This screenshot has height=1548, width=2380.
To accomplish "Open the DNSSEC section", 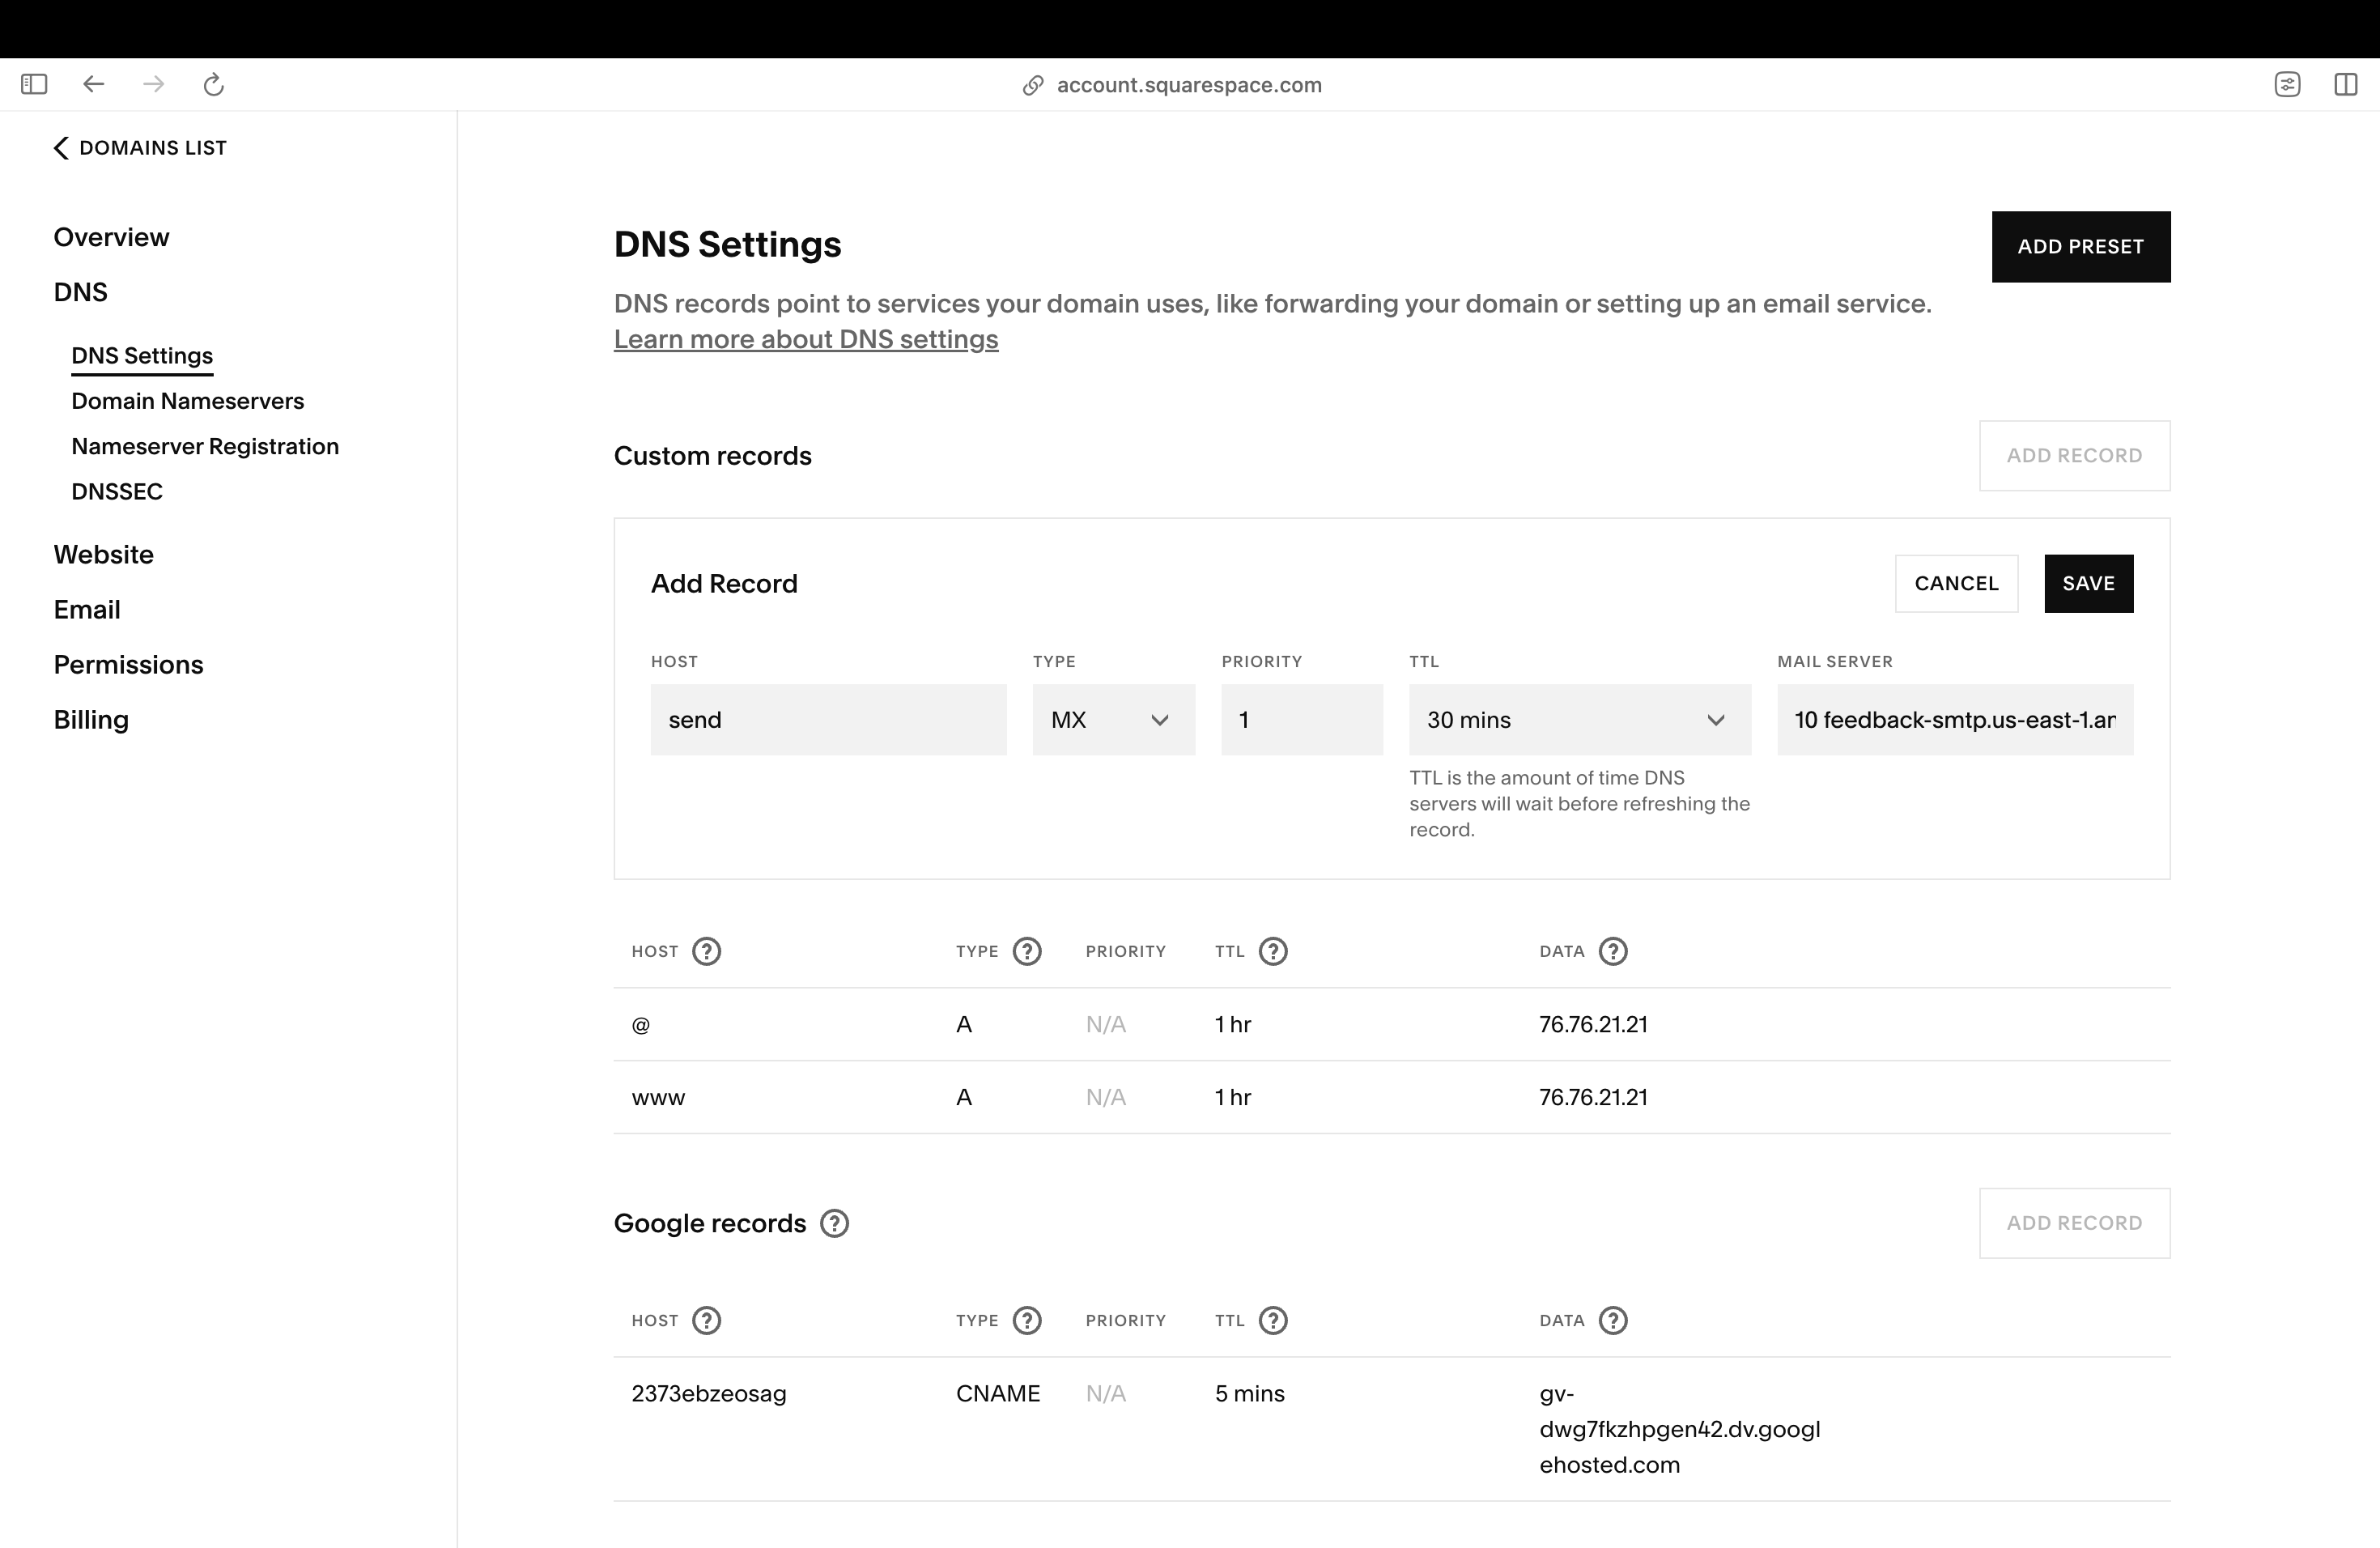I will 116,491.
